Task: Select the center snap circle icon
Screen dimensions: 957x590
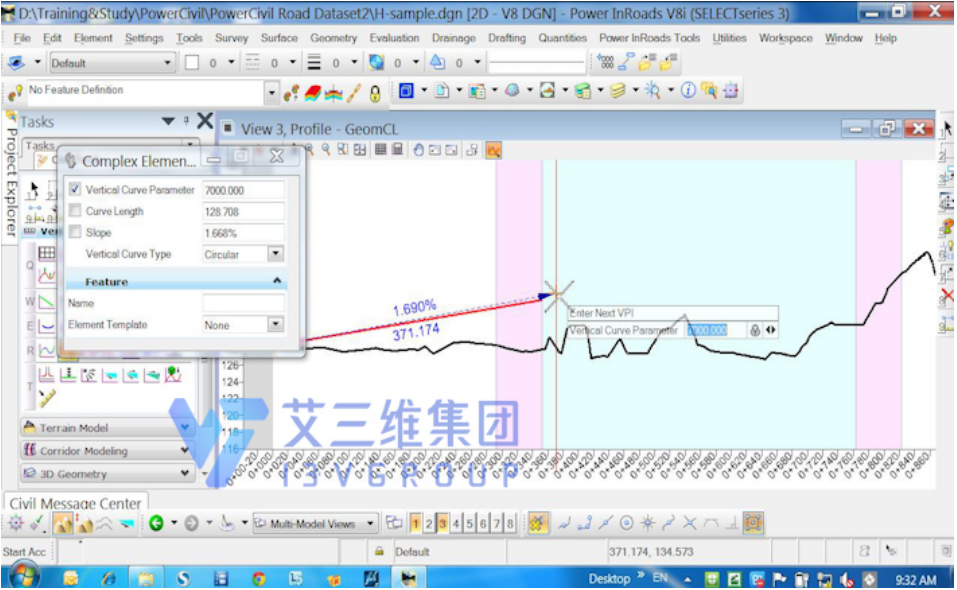Action: pos(626,523)
